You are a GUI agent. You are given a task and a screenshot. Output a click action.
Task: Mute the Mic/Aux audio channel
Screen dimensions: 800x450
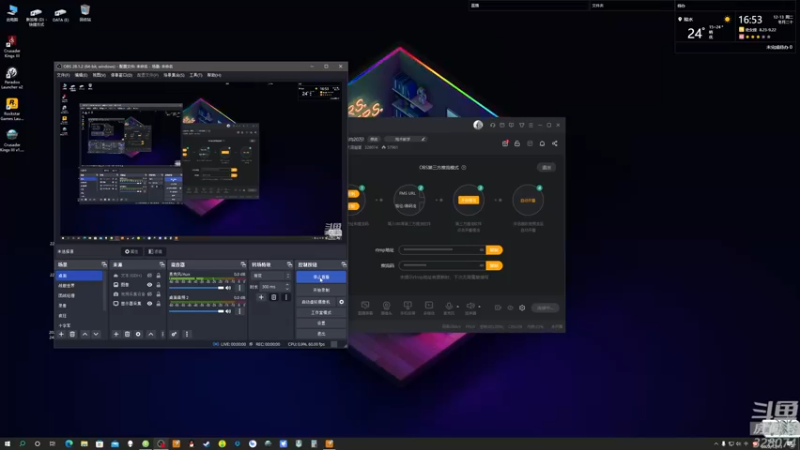tap(228, 288)
